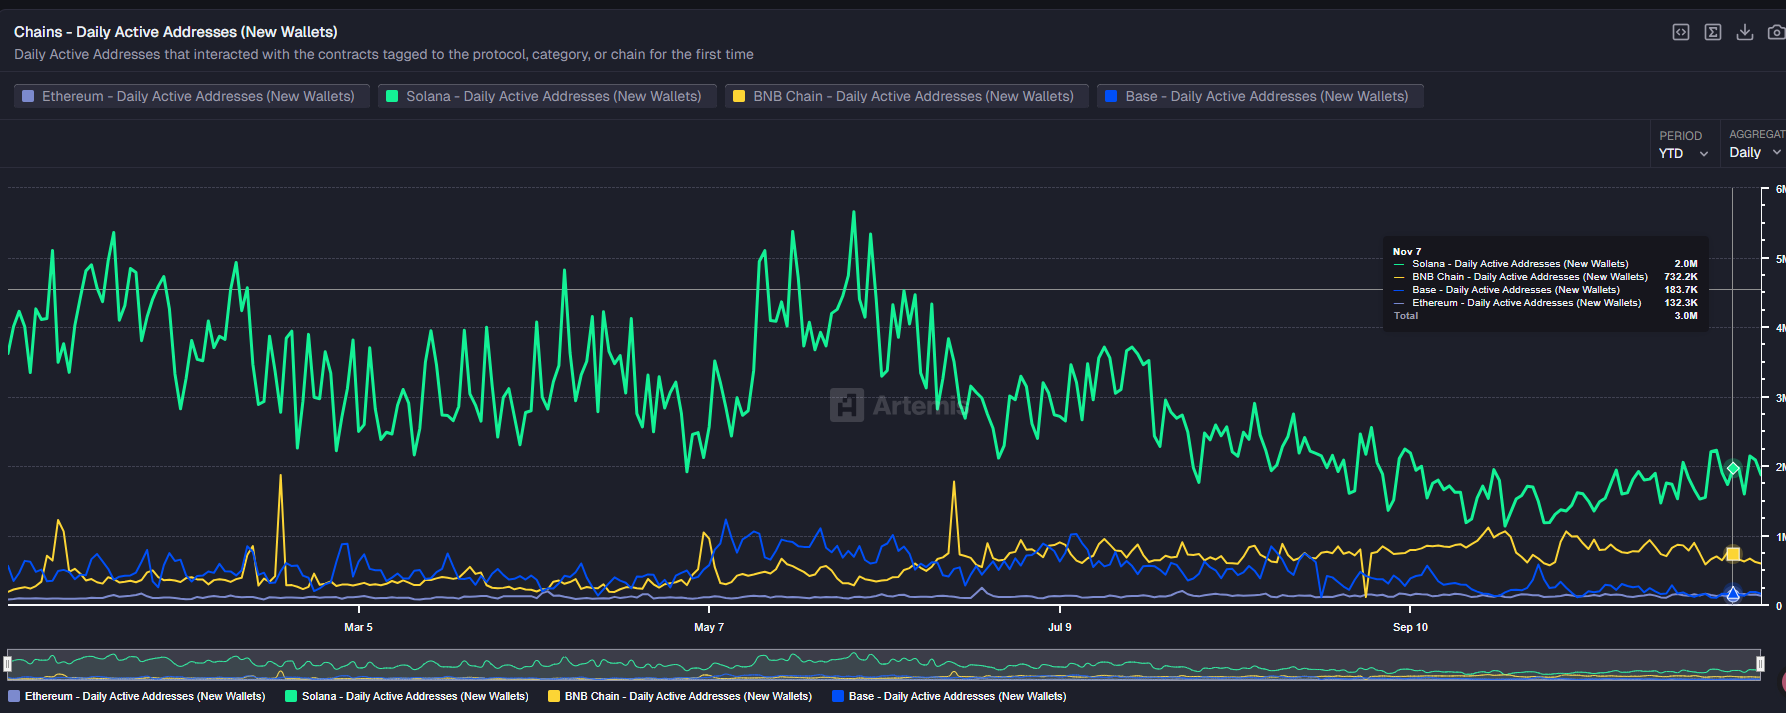Toggle Solana series in bottom legend
Image resolution: width=1786 pixels, height=713 pixels.
pos(407,696)
